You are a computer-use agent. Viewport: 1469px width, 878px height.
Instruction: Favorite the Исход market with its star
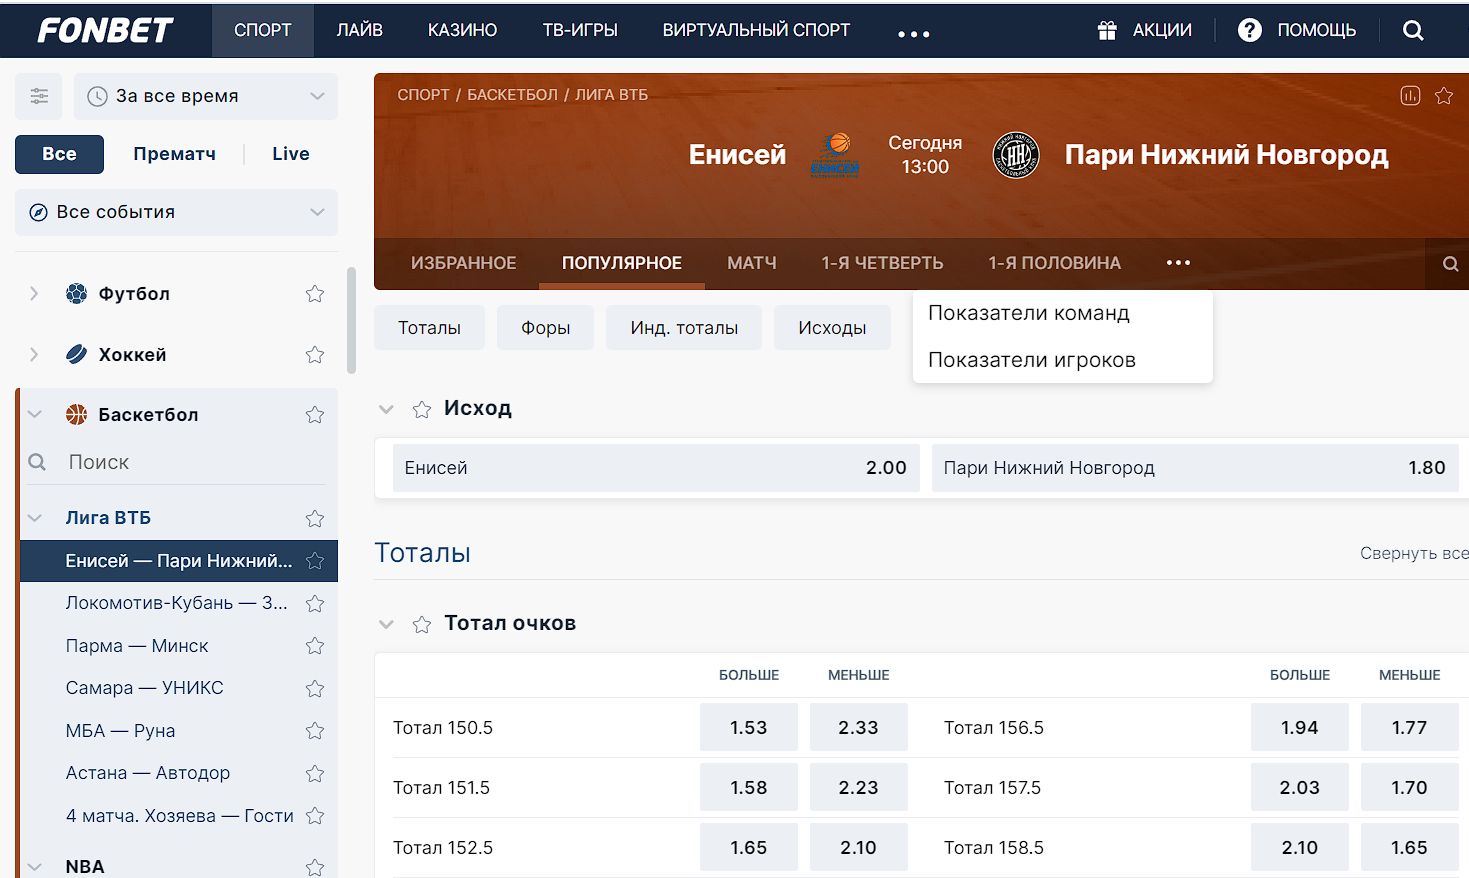coord(422,409)
